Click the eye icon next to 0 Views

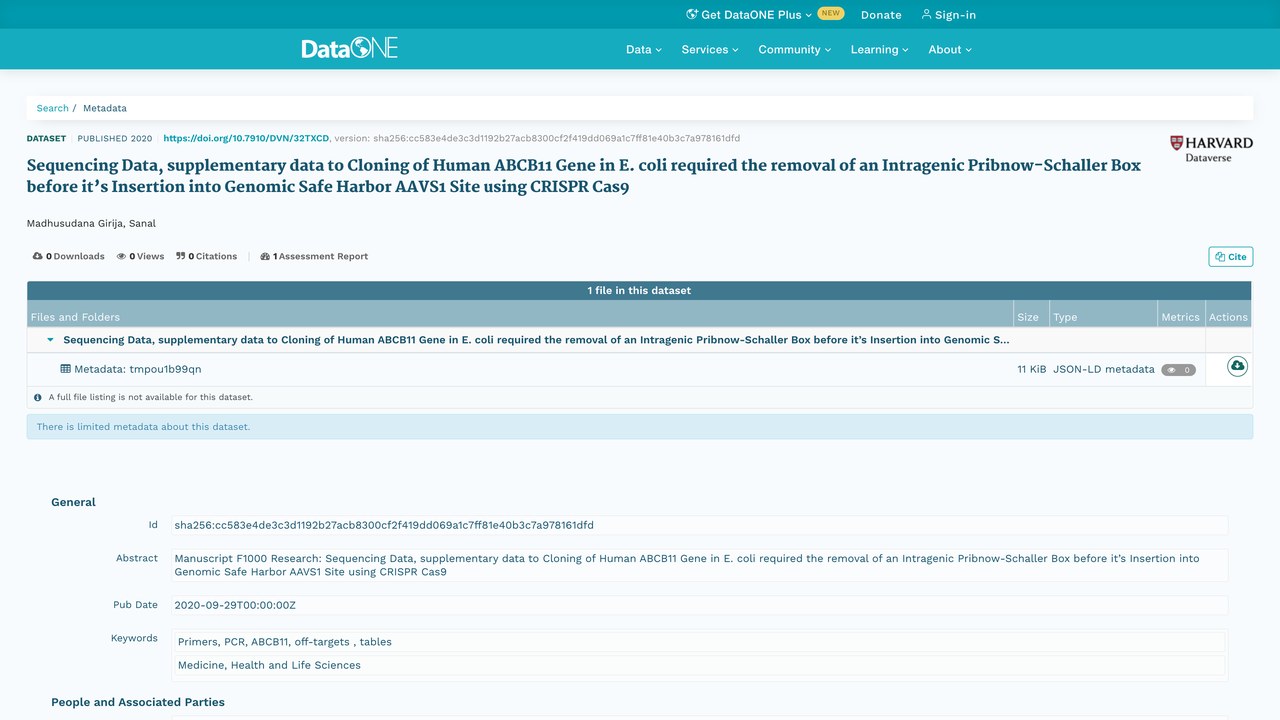pyautogui.click(x=121, y=256)
